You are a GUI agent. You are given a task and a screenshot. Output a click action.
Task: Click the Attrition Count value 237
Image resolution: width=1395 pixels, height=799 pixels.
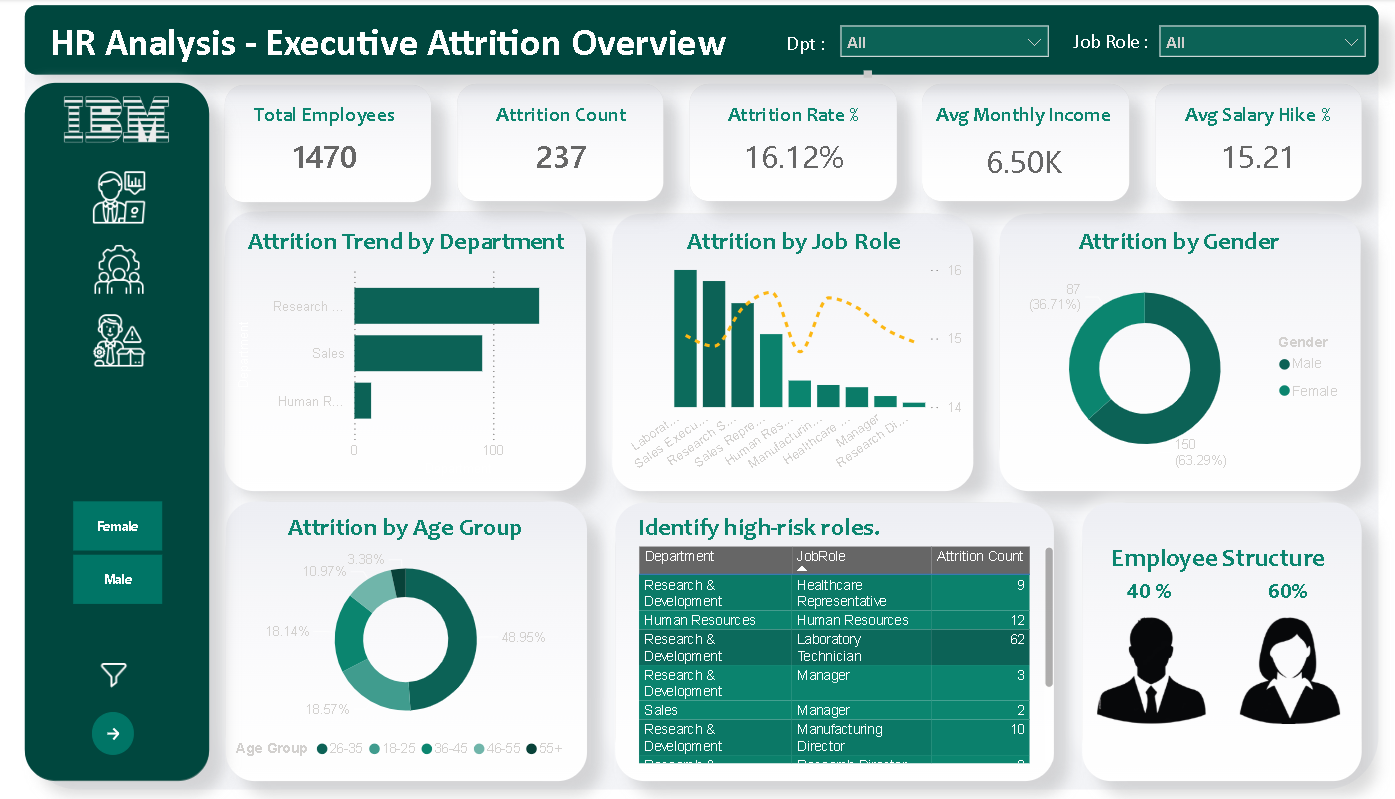[560, 157]
